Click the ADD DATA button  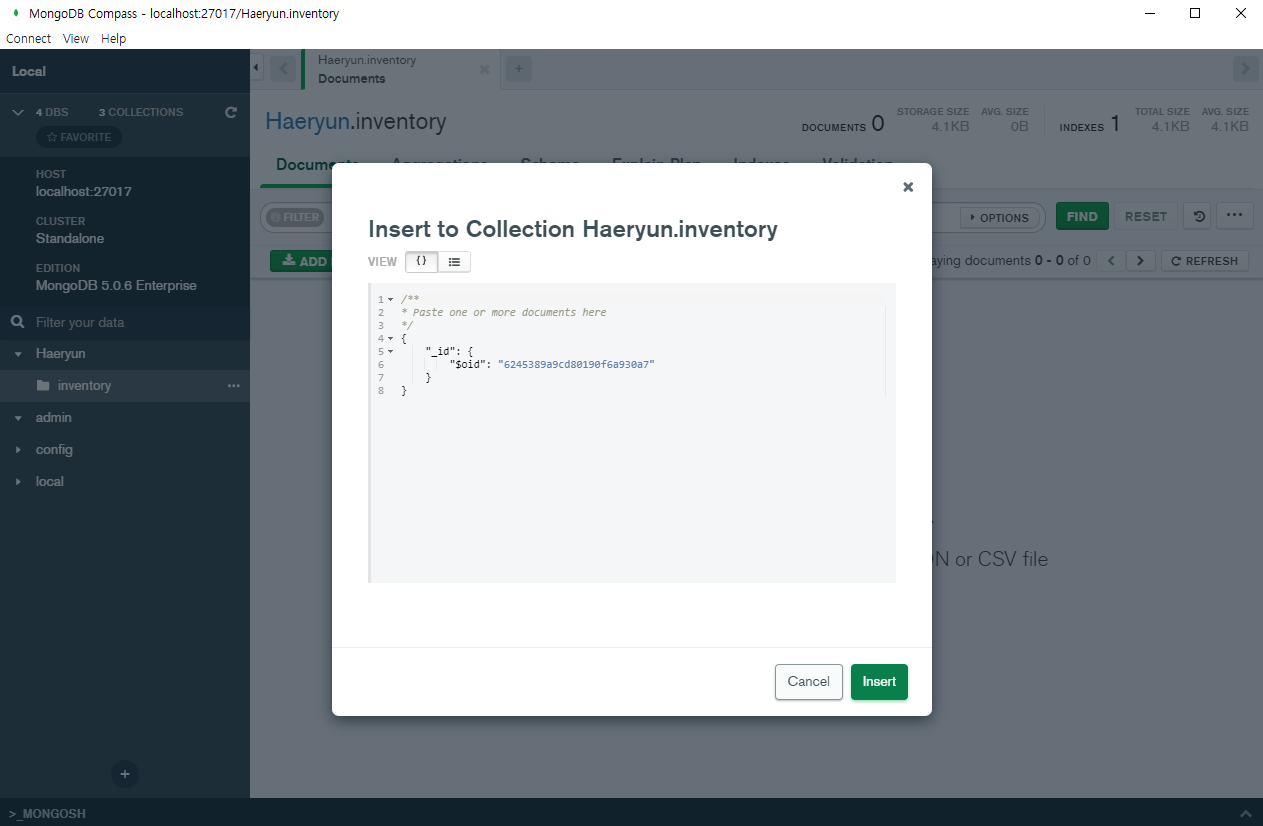click(x=302, y=261)
